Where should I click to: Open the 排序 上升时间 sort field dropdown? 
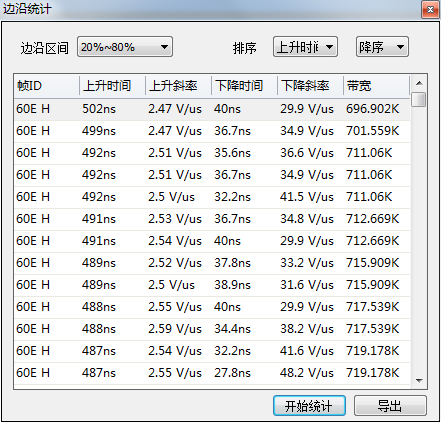point(305,47)
